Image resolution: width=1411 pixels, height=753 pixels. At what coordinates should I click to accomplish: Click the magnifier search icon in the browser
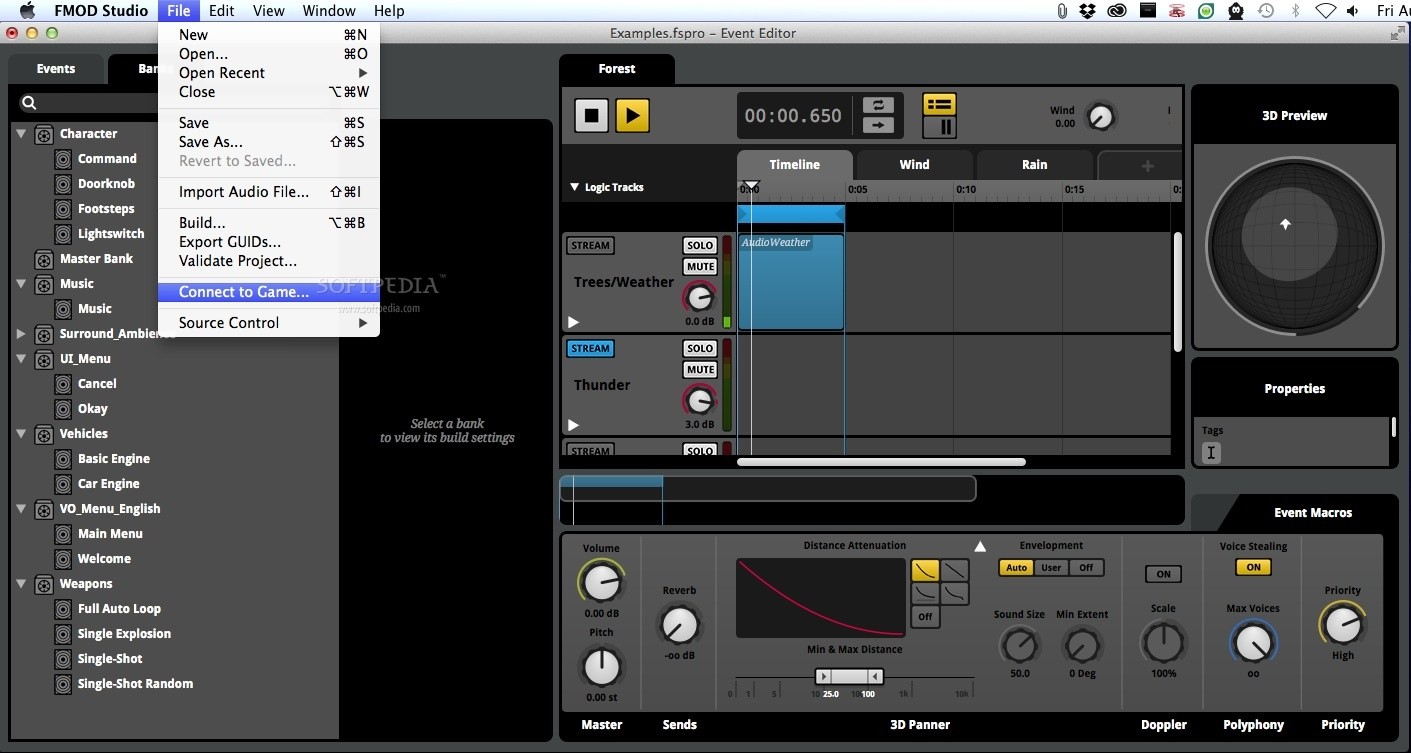29,103
